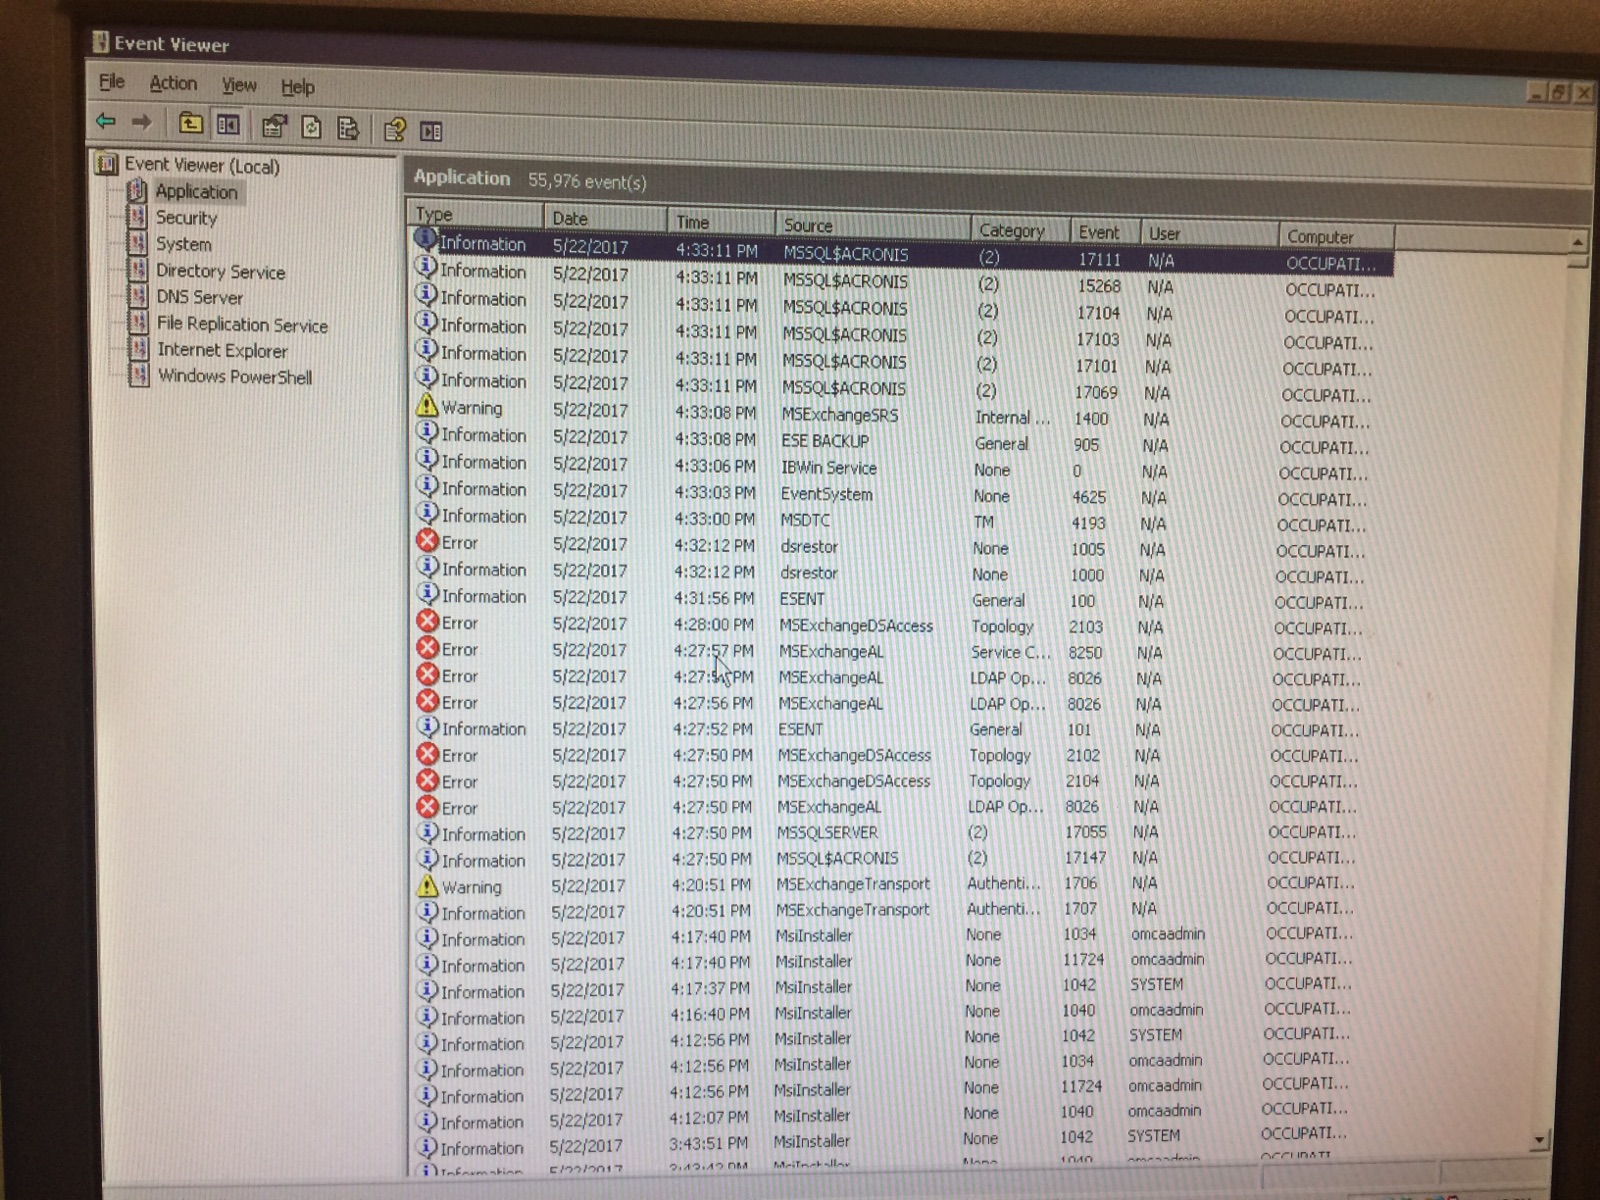Viewport: 1600px width, 1200px height.
Task: Open the Directory Service log
Action: point(221,271)
